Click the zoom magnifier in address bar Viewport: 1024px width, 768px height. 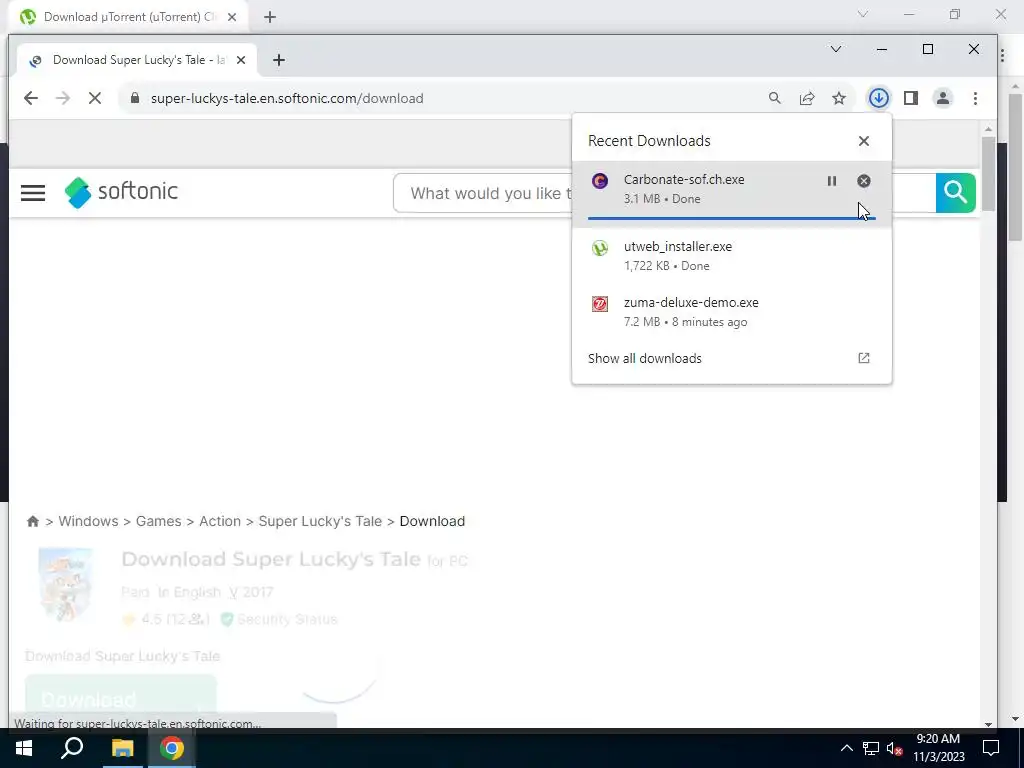pyautogui.click(x=775, y=98)
